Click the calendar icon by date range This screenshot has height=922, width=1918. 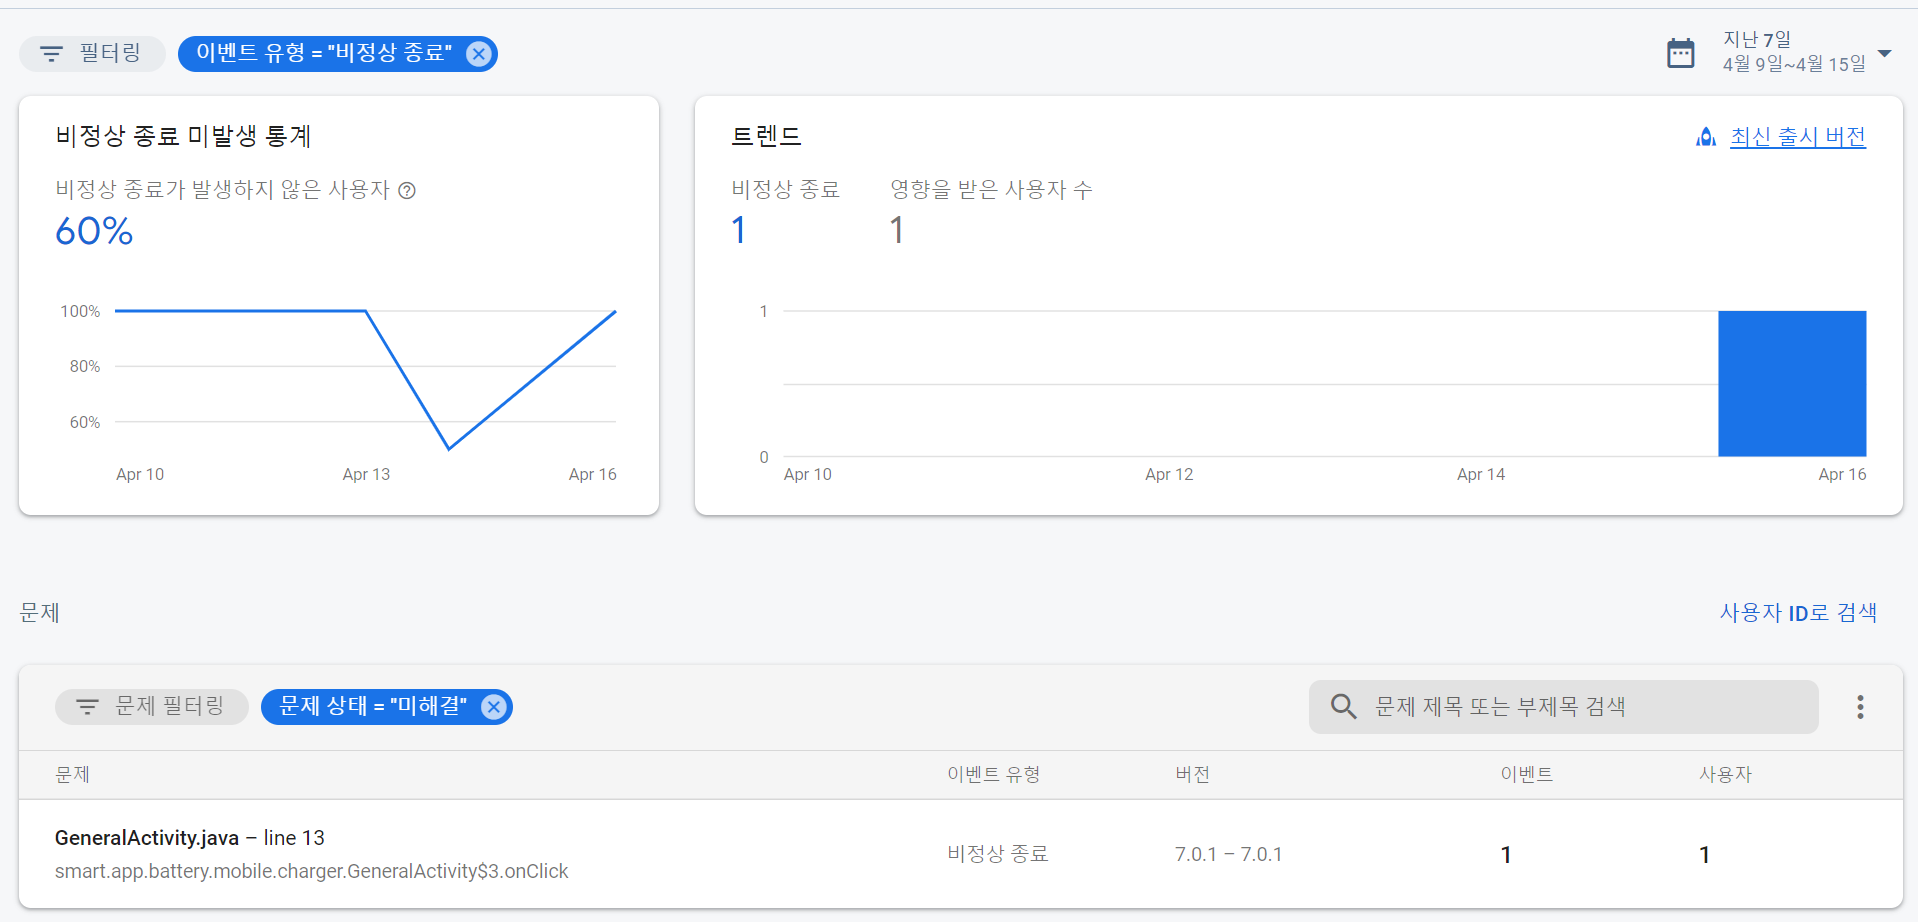(x=1681, y=53)
